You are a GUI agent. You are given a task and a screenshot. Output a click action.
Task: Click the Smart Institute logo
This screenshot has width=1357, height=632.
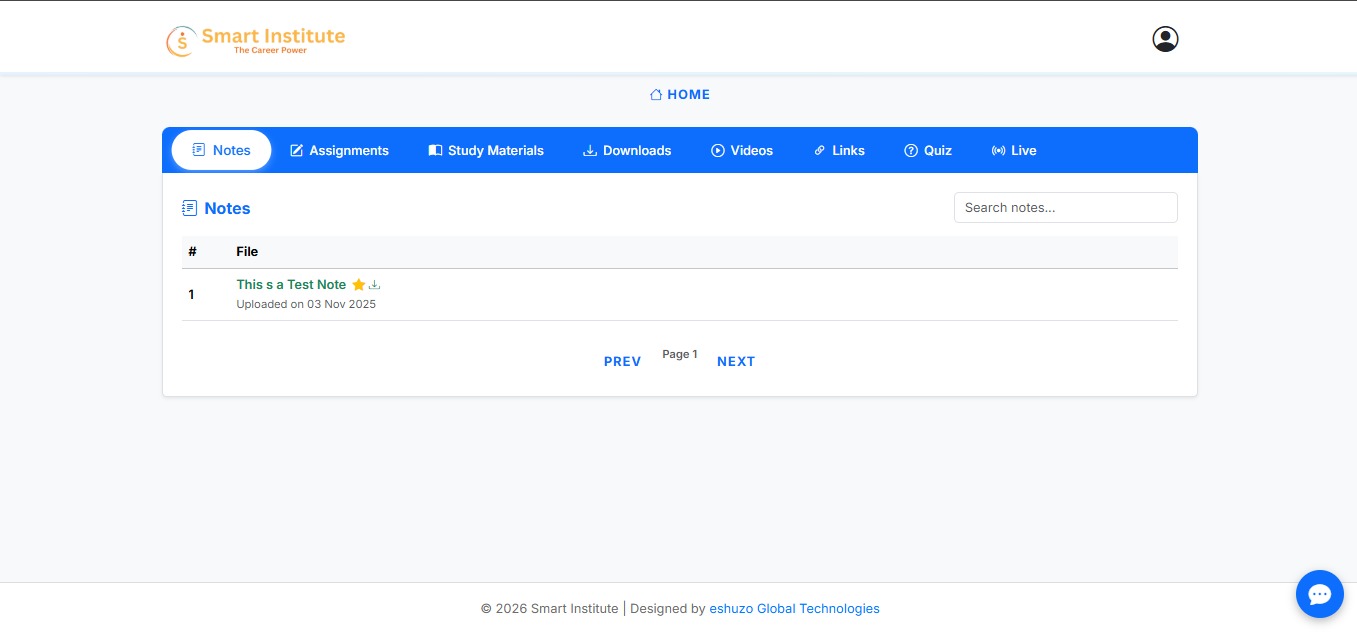coord(256,40)
